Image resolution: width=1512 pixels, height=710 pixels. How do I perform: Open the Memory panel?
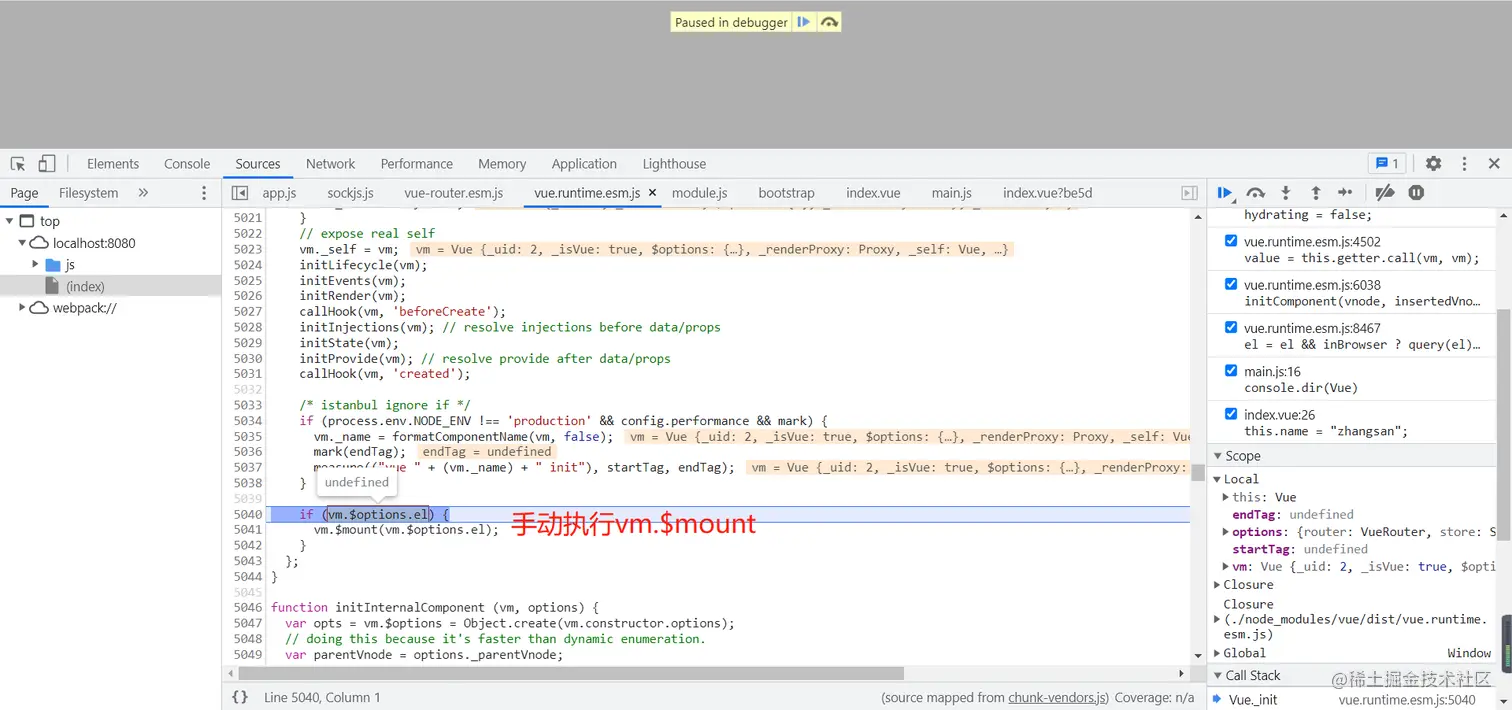[x=502, y=164]
